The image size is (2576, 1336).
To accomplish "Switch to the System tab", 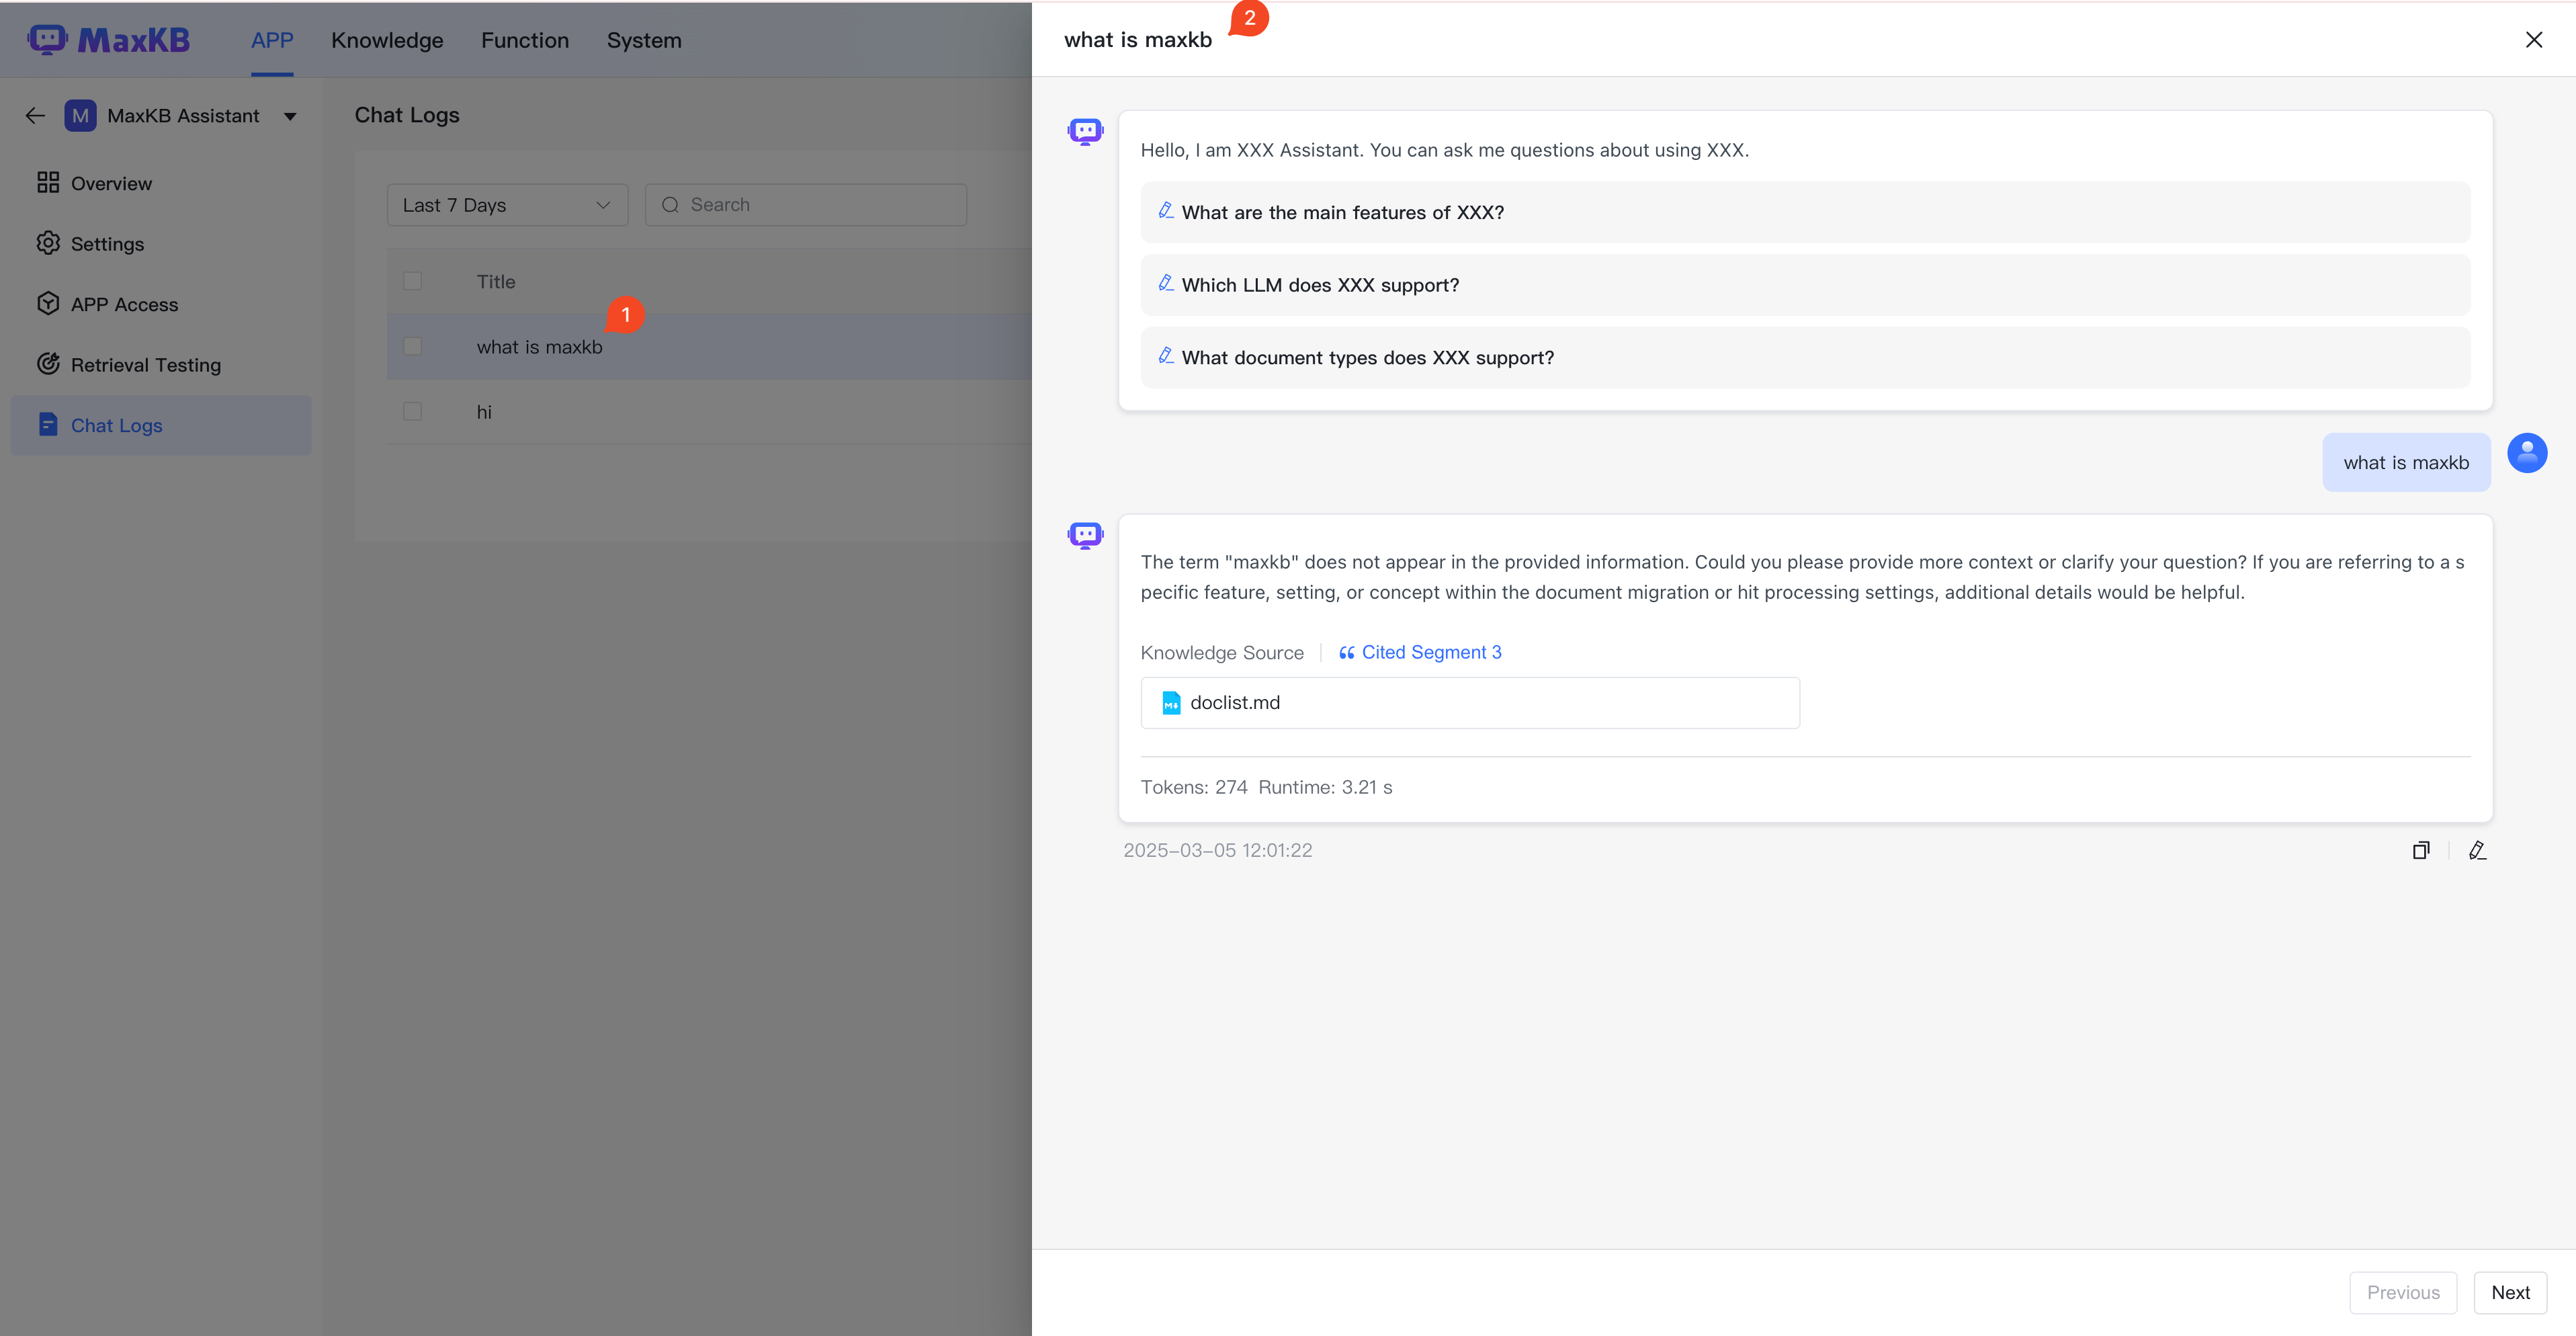I will point(644,40).
